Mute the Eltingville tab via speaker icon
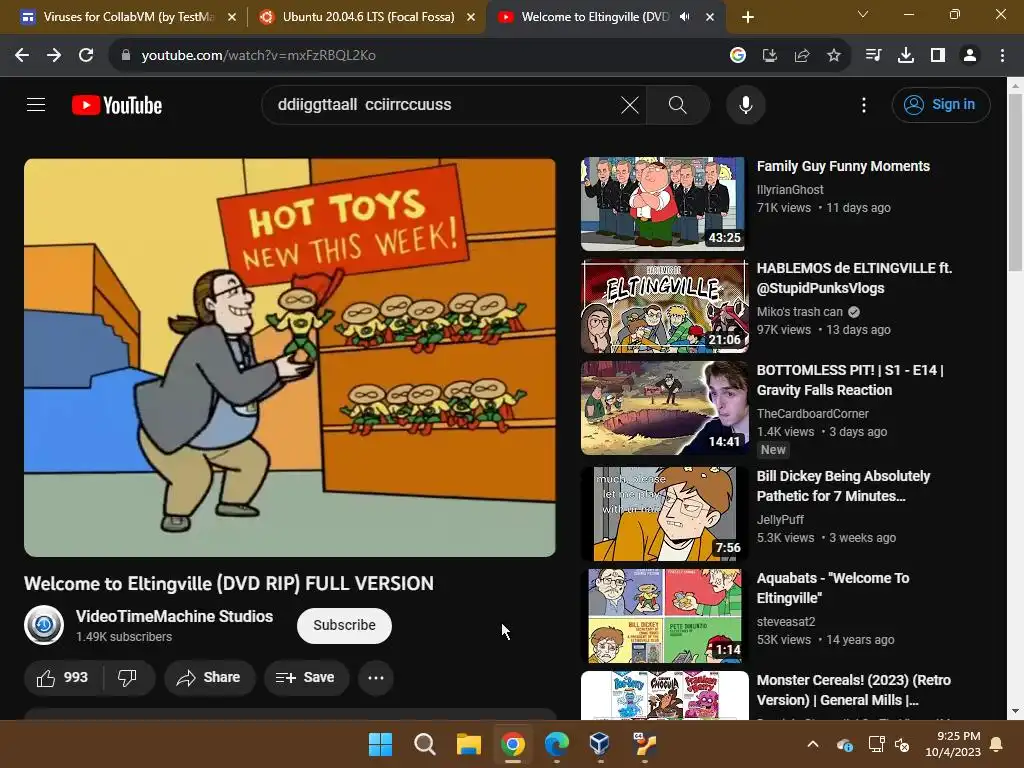The width and height of the screenshot is (1024, 768). click(x=684, y=17)
